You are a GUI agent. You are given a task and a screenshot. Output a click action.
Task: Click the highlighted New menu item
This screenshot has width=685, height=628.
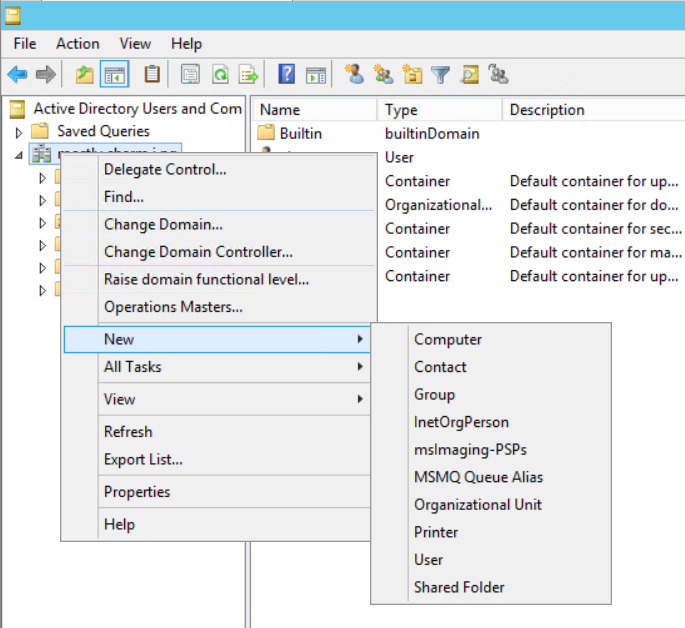click(217, 339)
